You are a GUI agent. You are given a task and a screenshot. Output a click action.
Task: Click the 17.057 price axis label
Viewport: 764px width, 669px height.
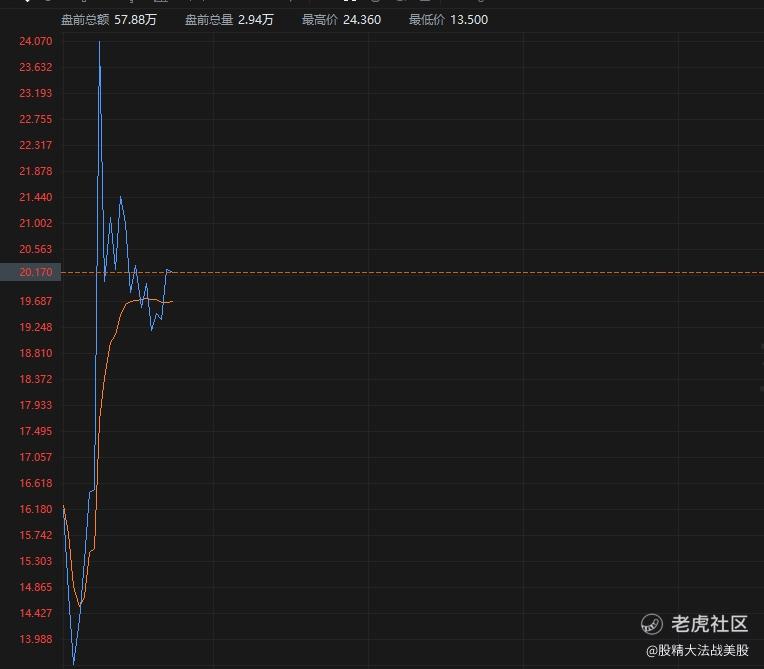36,457
